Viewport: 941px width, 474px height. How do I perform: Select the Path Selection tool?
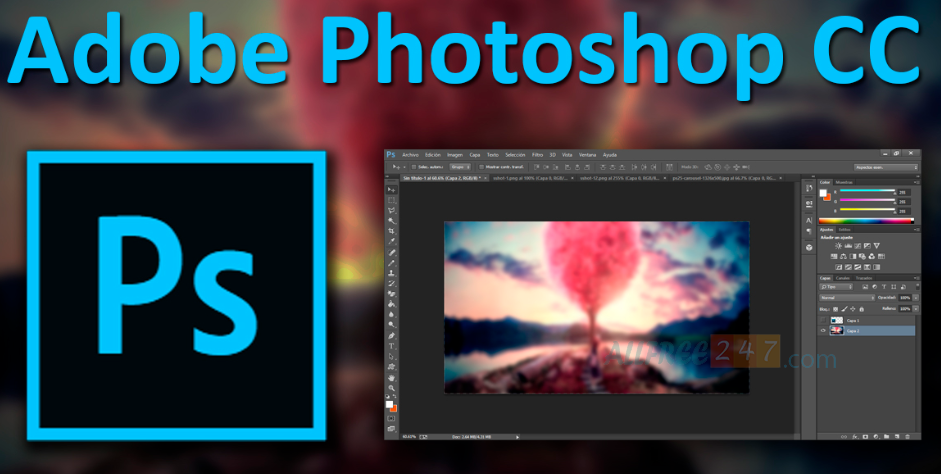pos(392,356)
